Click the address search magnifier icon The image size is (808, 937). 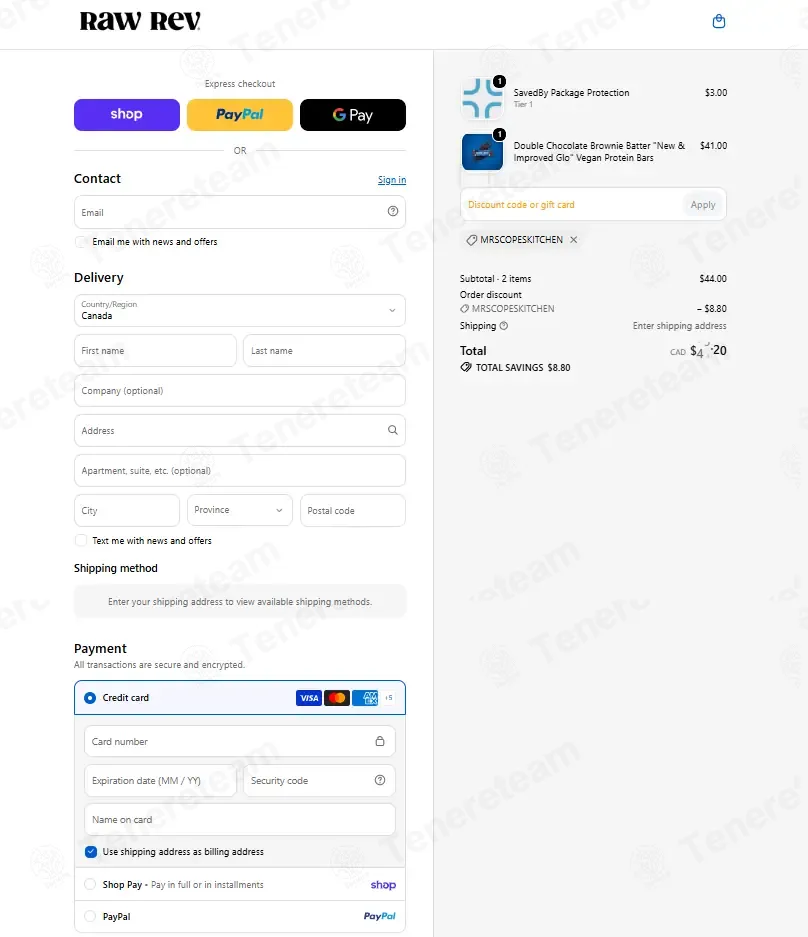(393, 430)
